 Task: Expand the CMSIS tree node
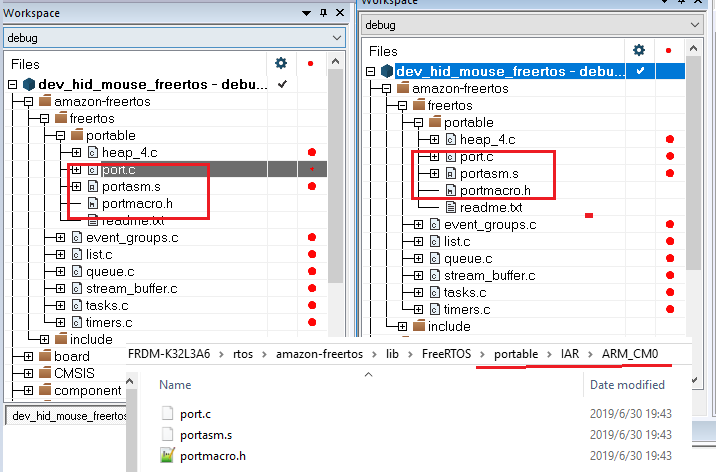point(28,373)
